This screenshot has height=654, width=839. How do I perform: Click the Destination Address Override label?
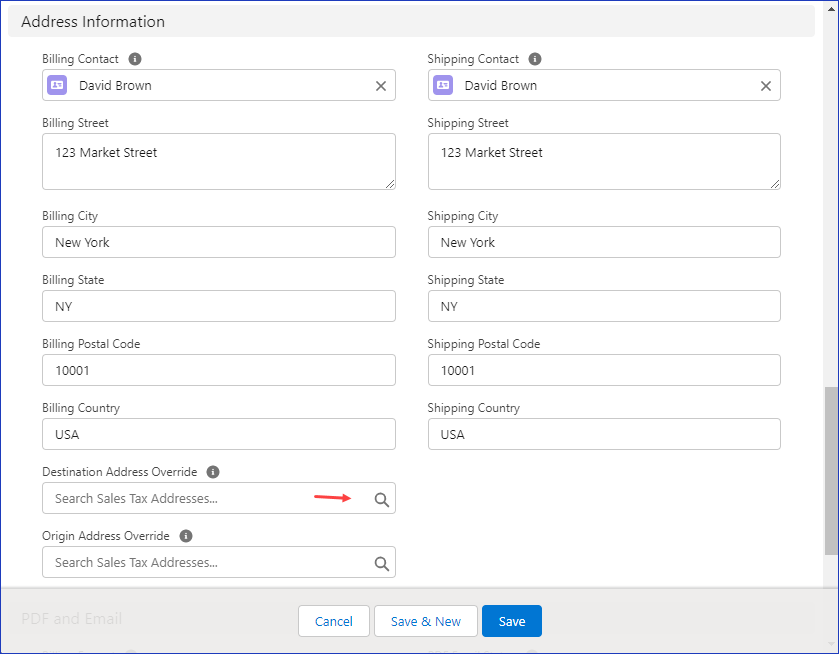[120, 472]
